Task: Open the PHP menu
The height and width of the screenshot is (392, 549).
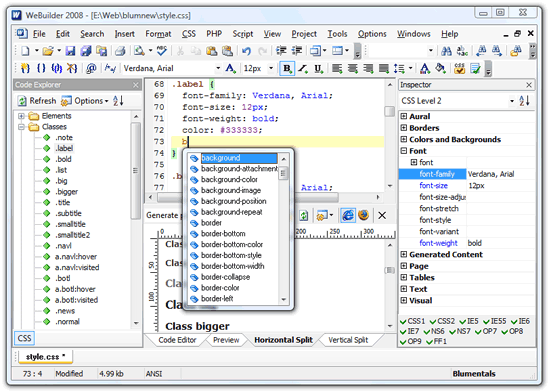Action: point(214,34)
